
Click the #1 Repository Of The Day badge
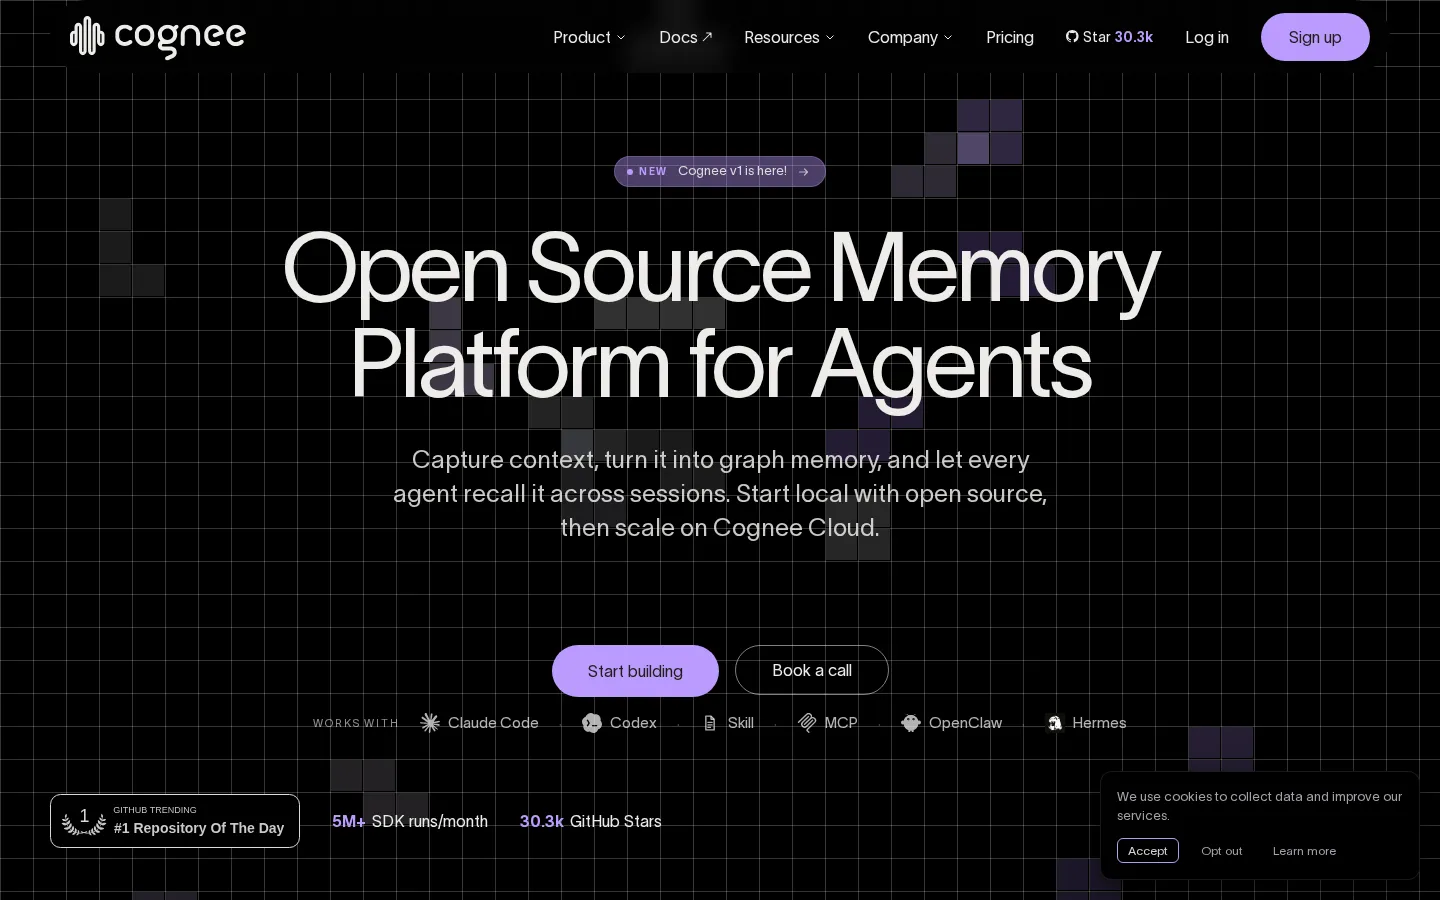[175, 821]
